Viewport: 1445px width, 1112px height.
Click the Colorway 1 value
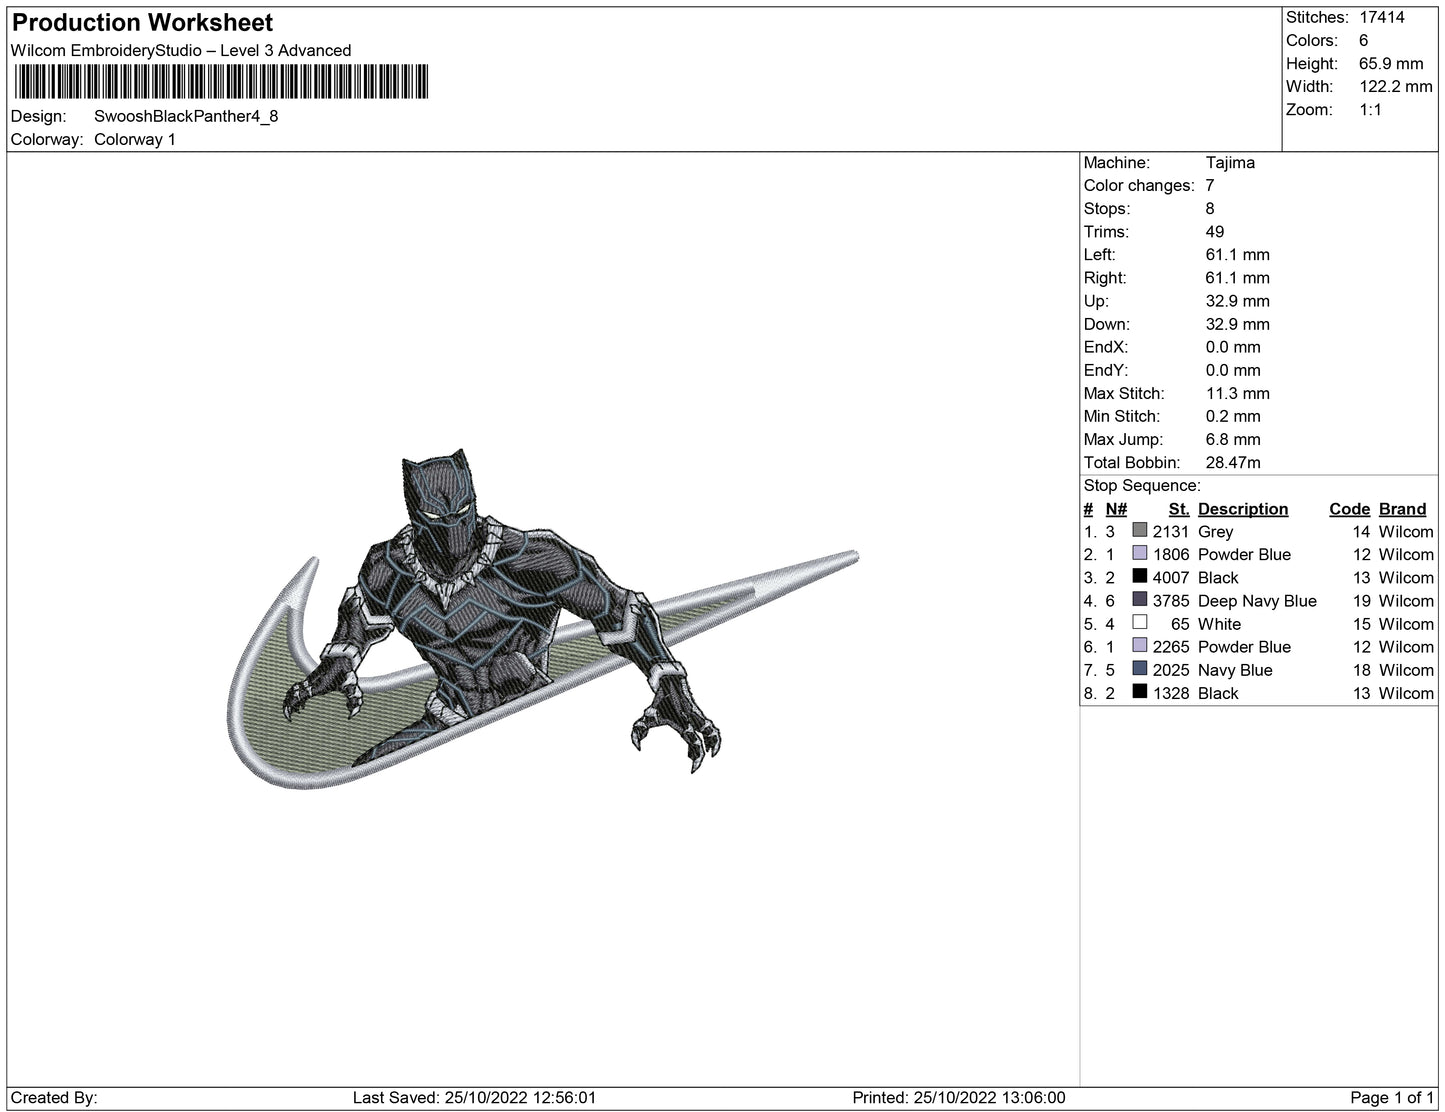tap(135, 139)
